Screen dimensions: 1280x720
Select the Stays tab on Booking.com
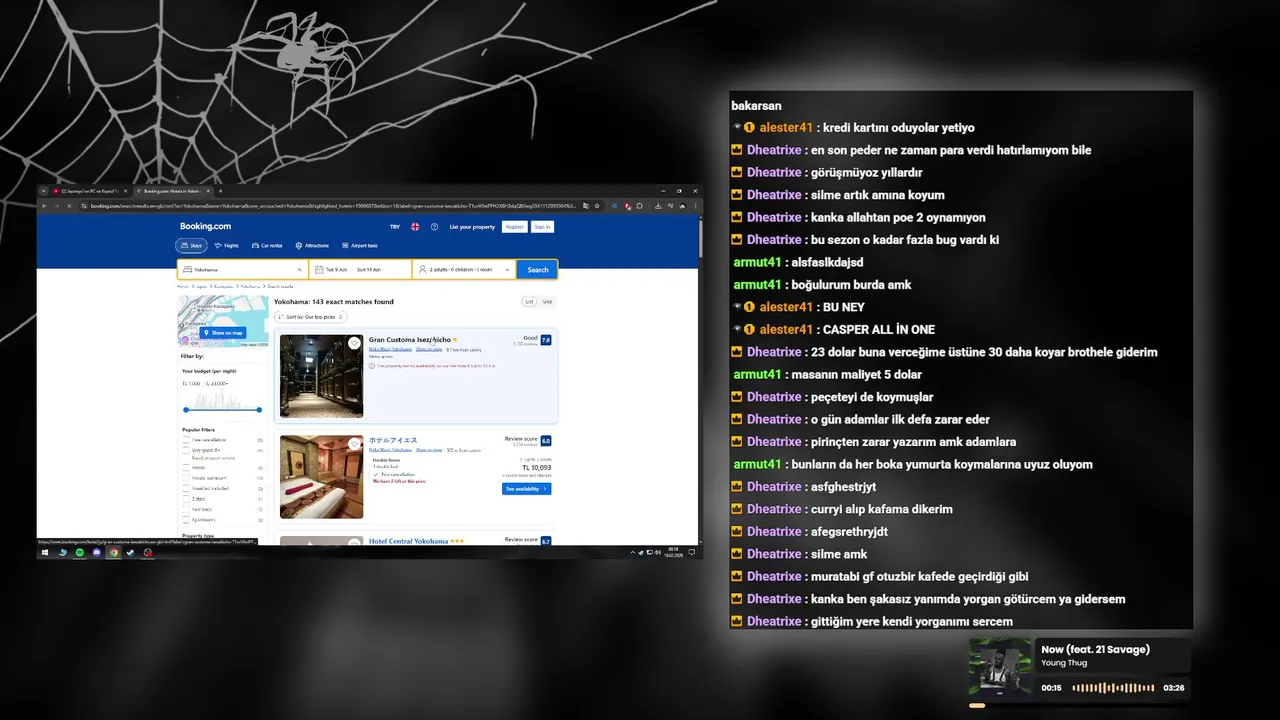[191, 245]
